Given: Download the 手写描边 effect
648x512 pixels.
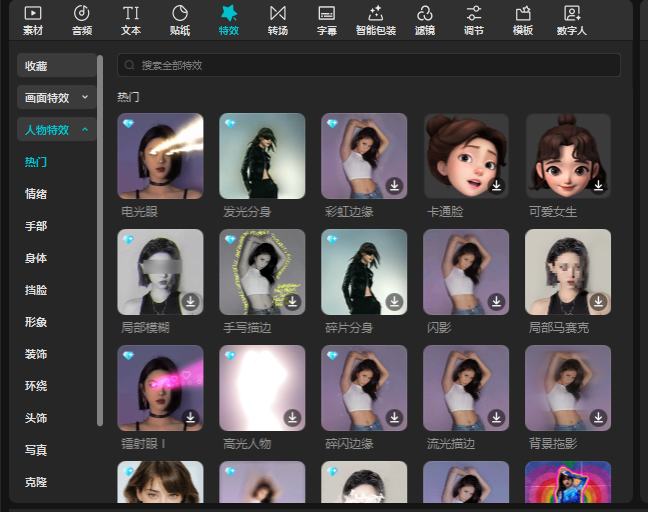Looking at the screenshot, I should (293, 302).
